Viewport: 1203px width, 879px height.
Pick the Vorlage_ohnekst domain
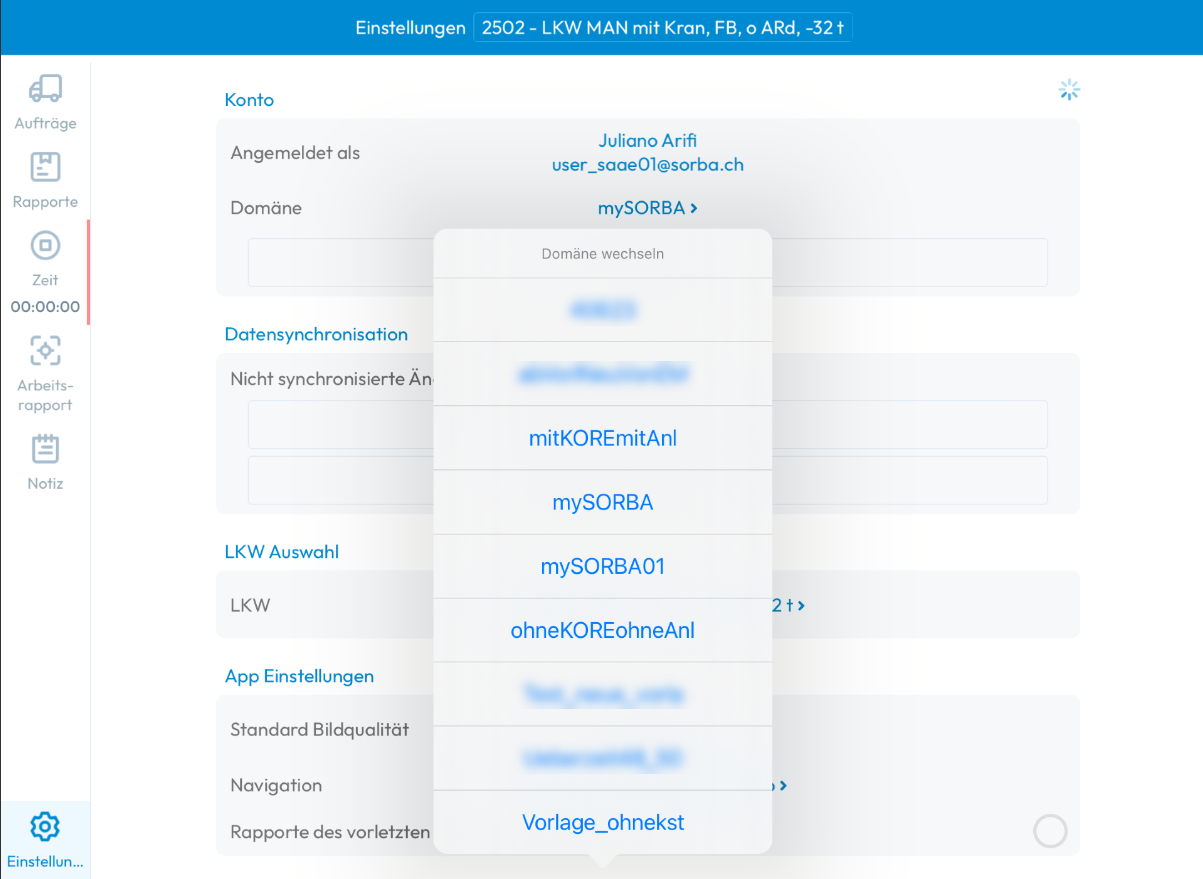tap(603, 822)
